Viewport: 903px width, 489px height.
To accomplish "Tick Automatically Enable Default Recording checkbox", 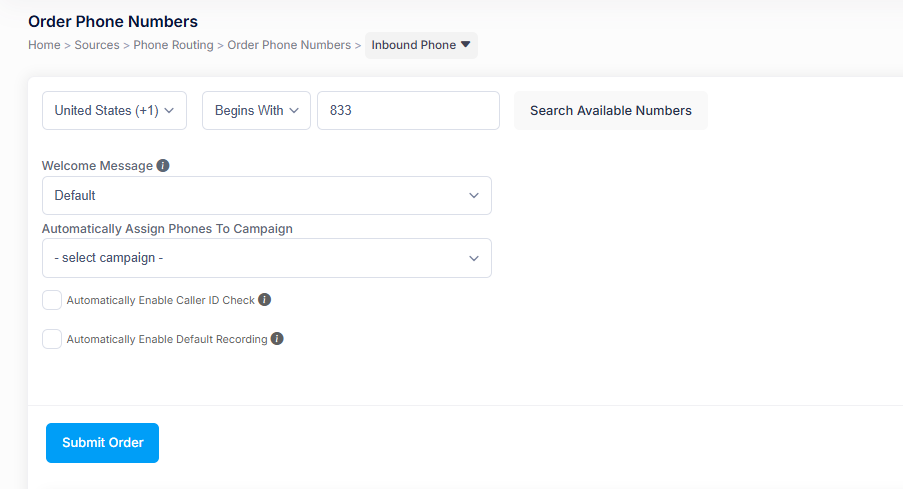I will 52,339.
